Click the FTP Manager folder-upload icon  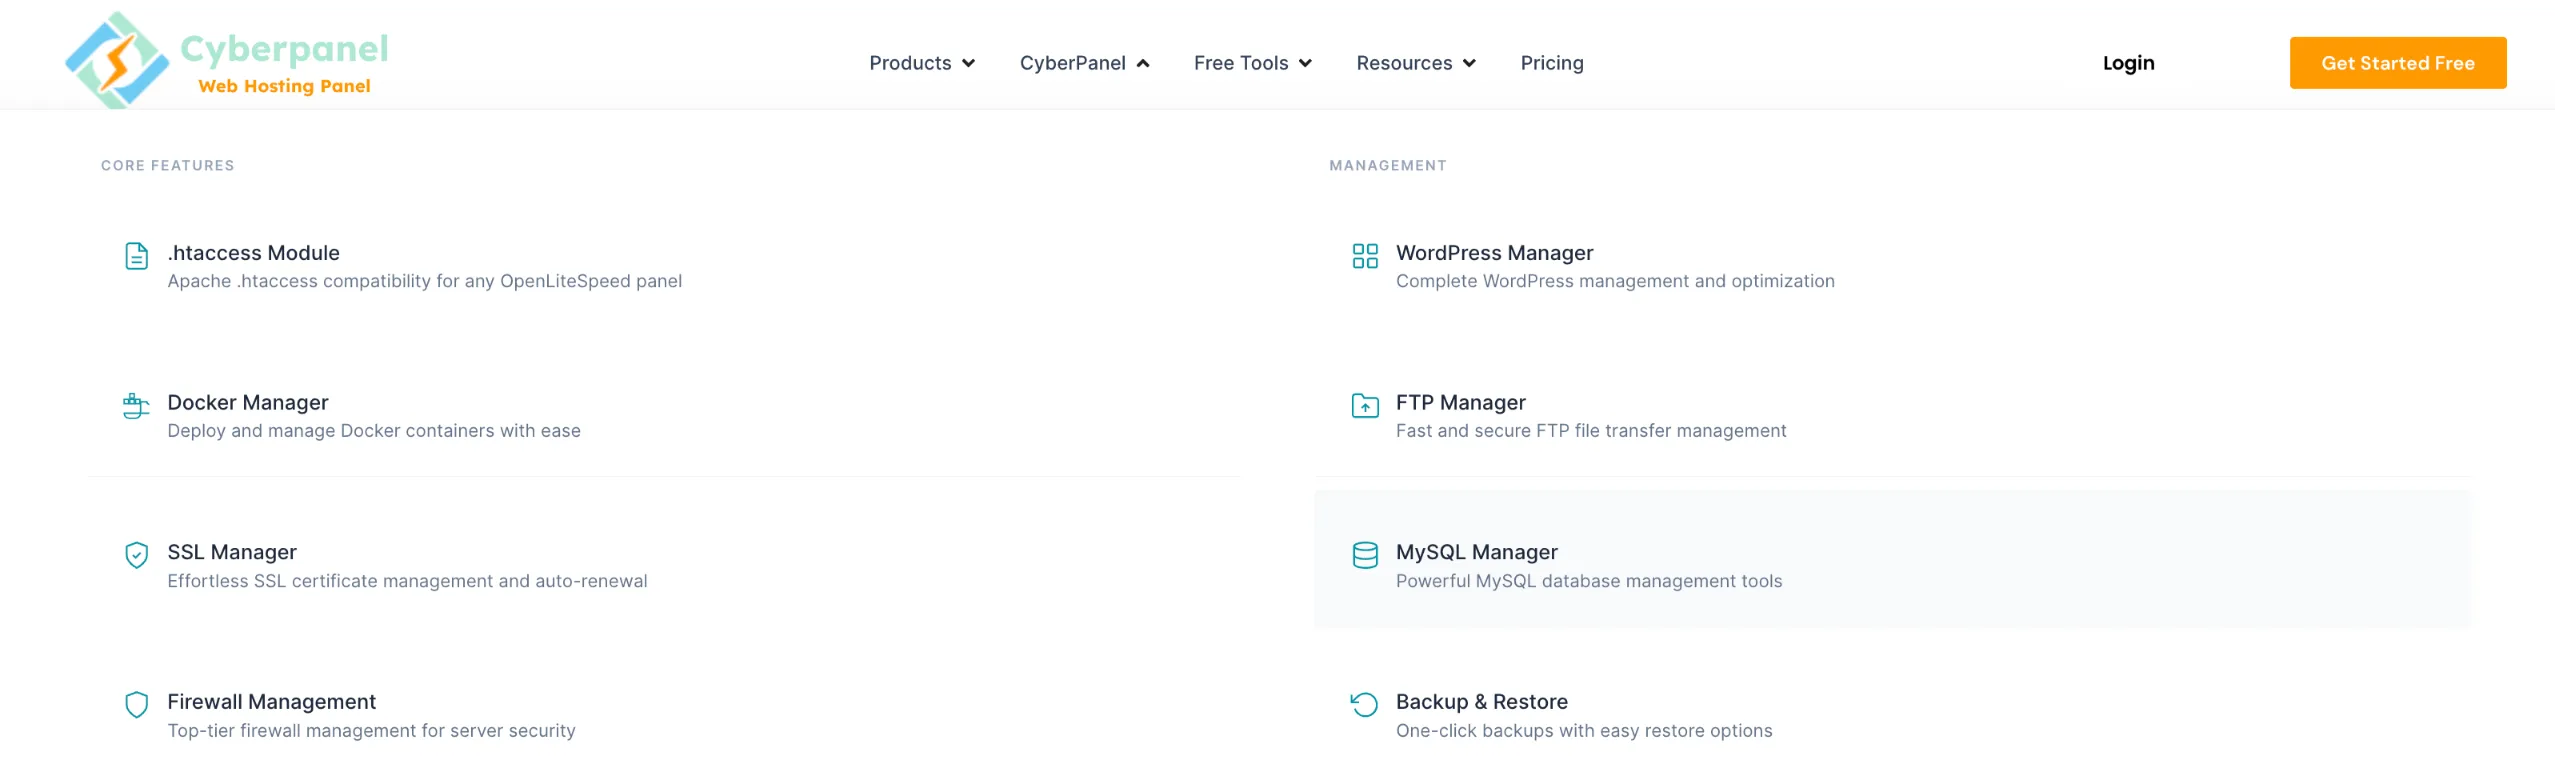coord(1365,406)
